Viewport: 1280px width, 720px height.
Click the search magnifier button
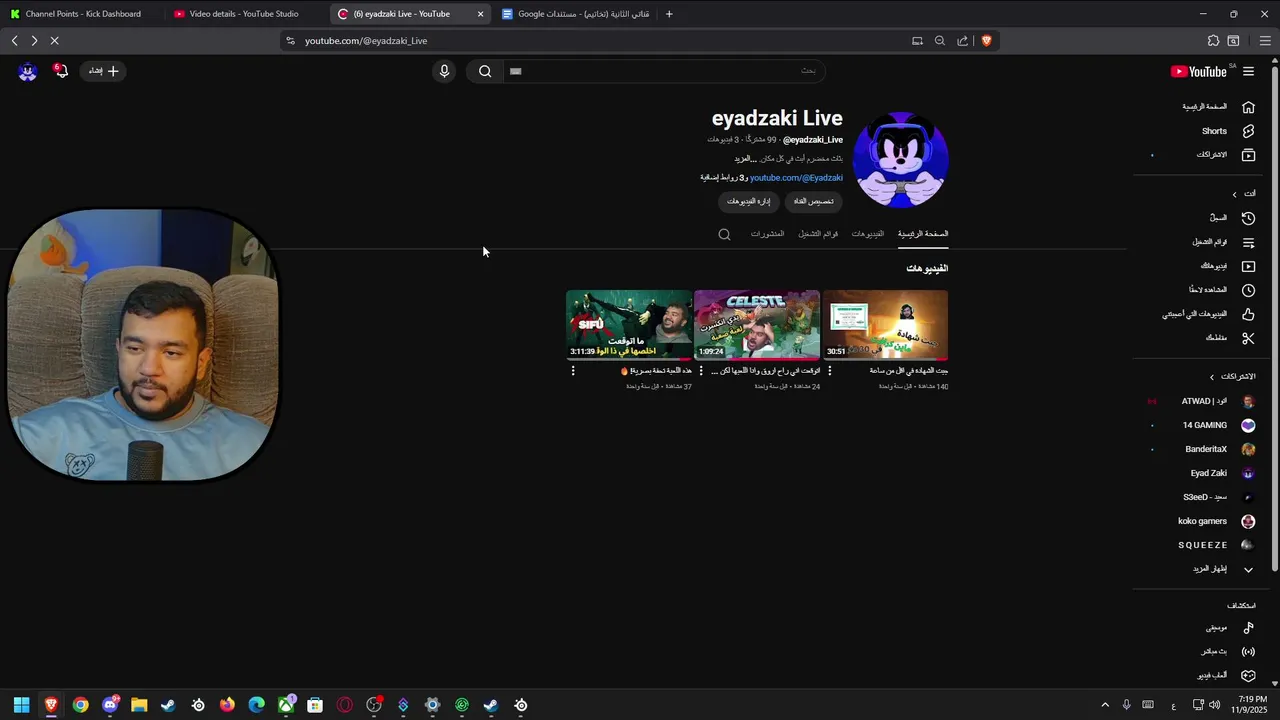click(485, 71)
